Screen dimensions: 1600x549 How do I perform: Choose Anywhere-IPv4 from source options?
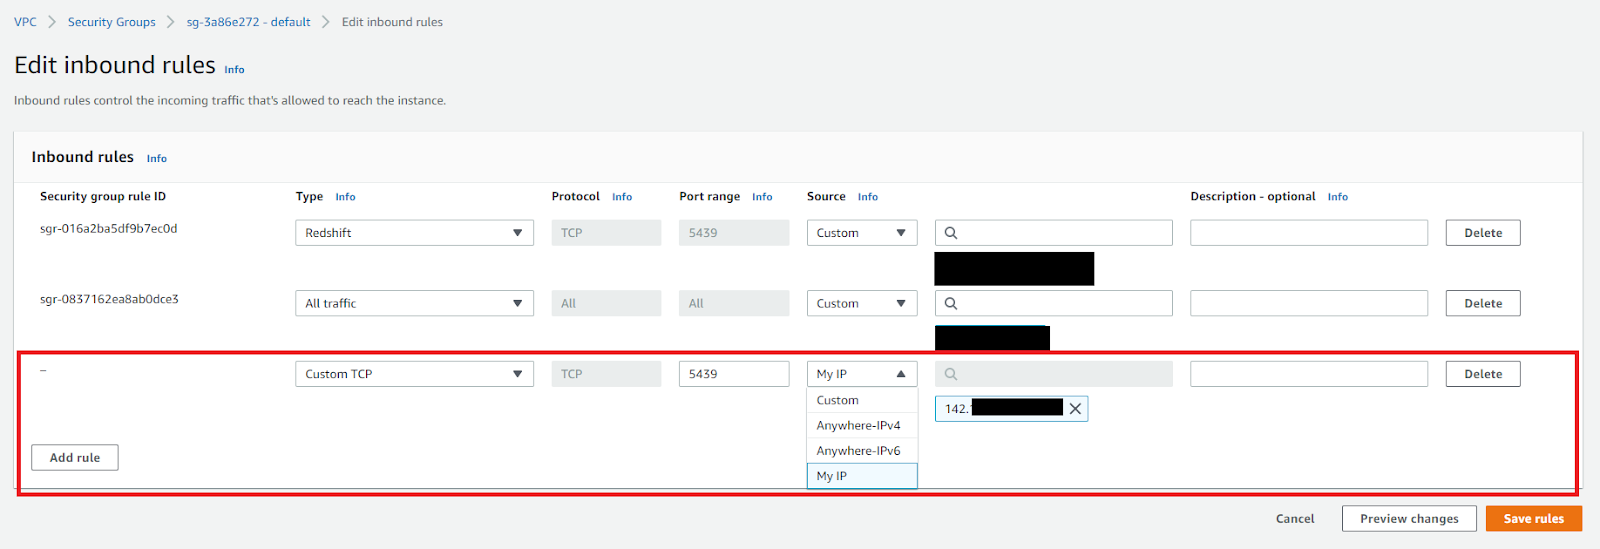[x=858, y=426]
